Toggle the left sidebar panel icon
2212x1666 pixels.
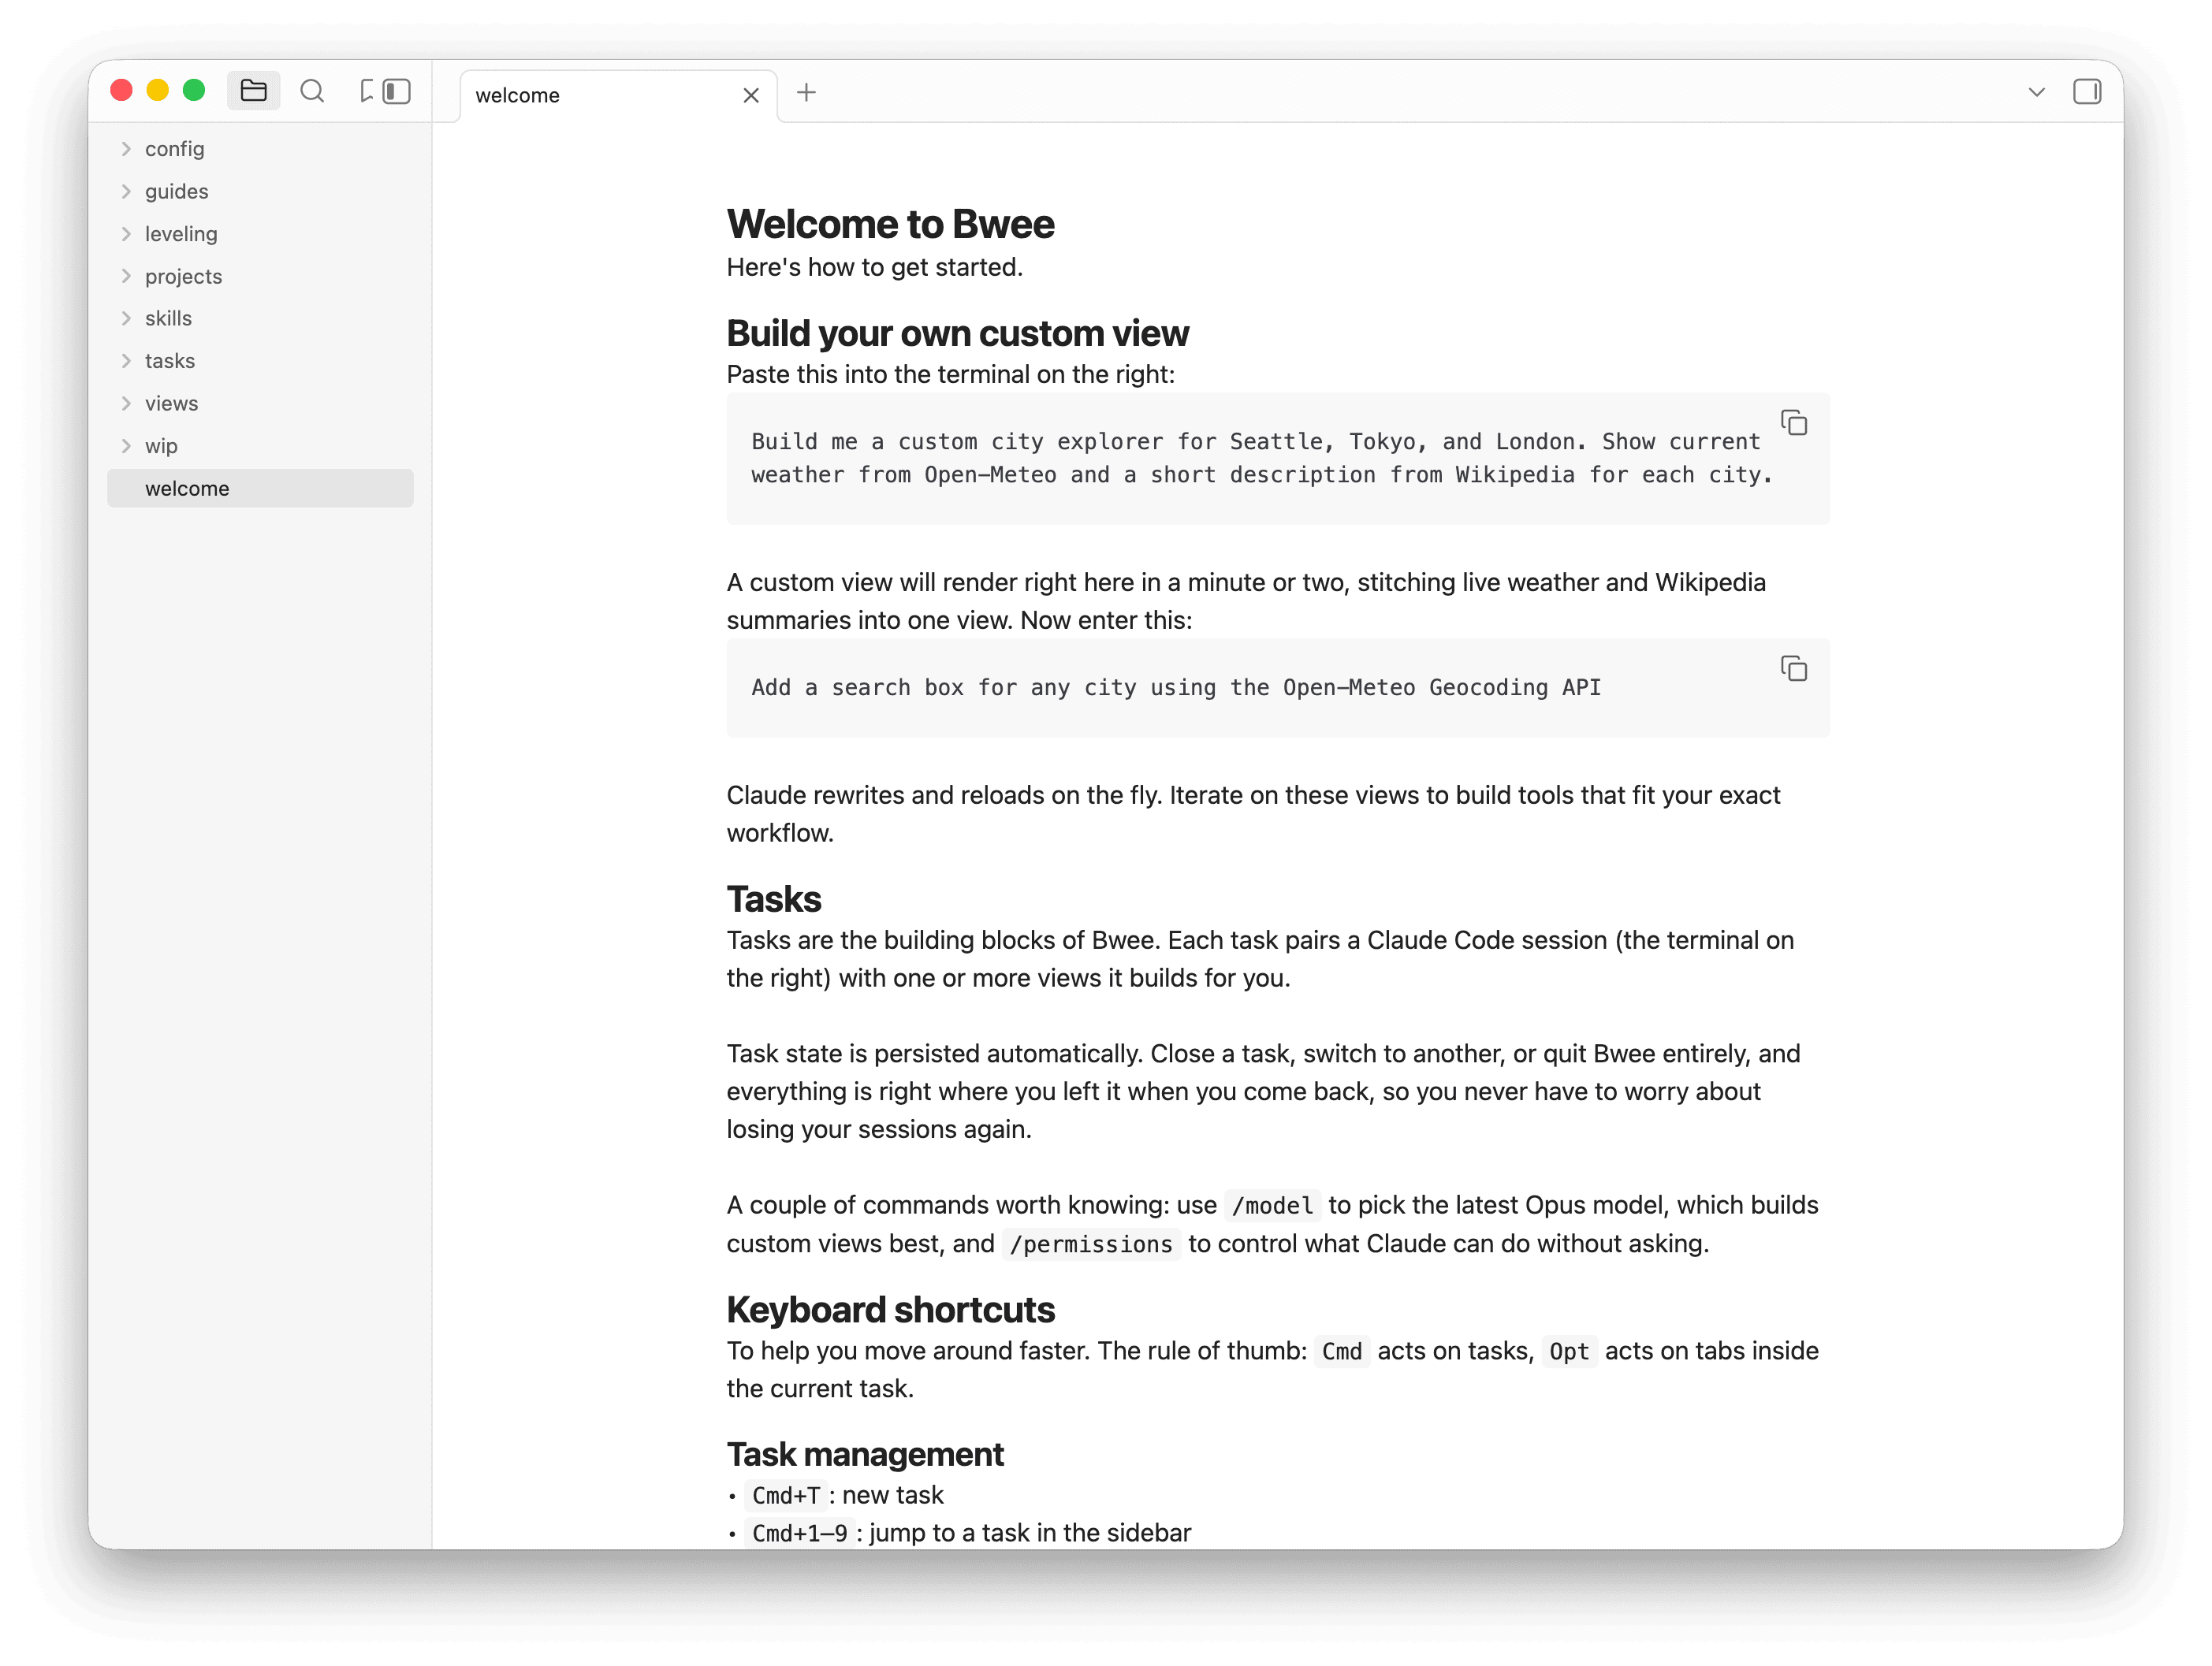pos(397,91)
